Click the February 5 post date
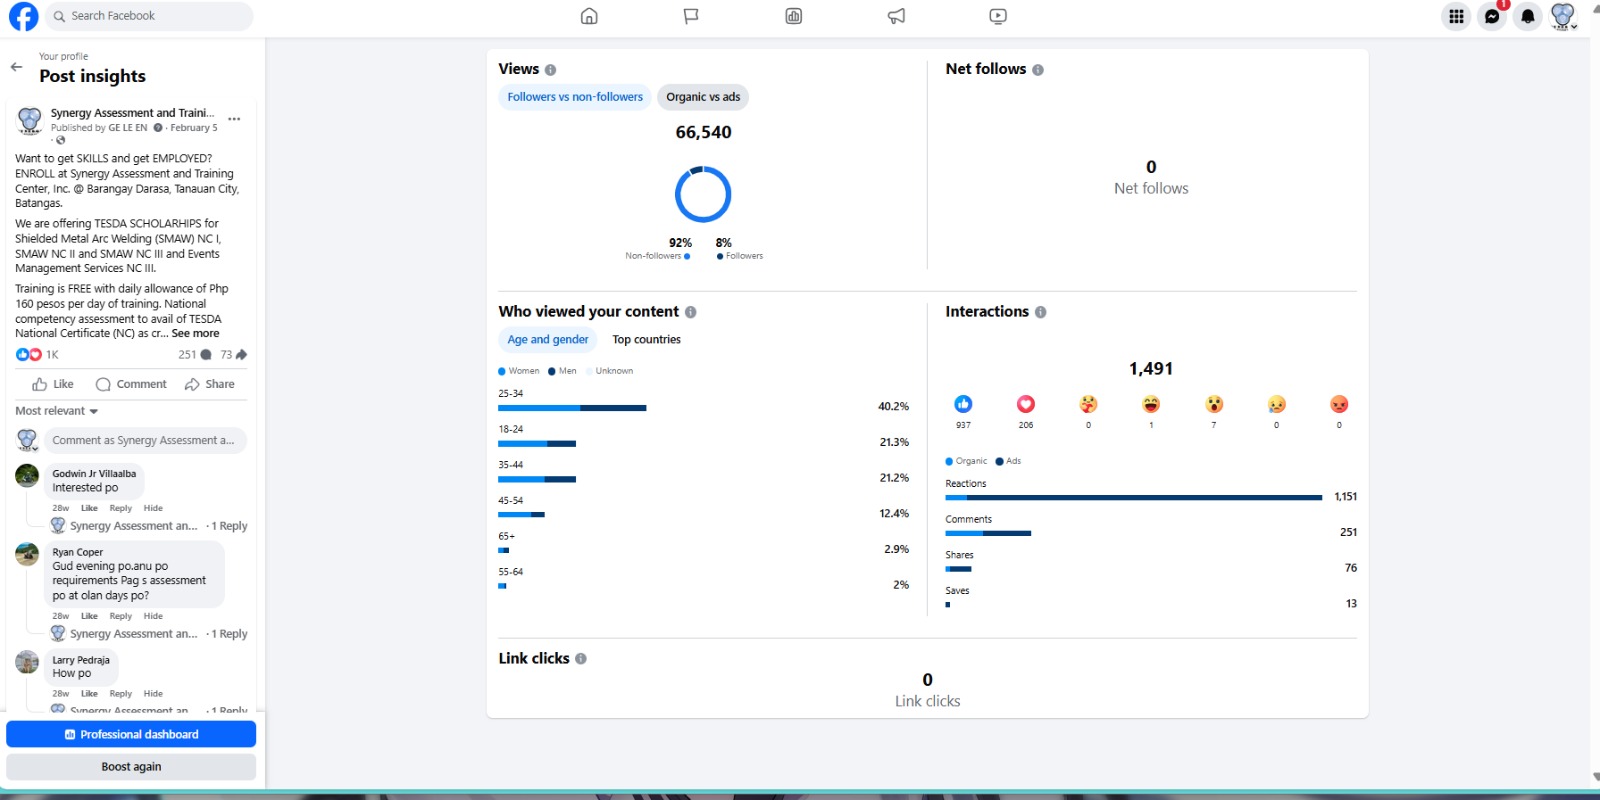This screenshot has height=800, width=1600. pos(194,128)
